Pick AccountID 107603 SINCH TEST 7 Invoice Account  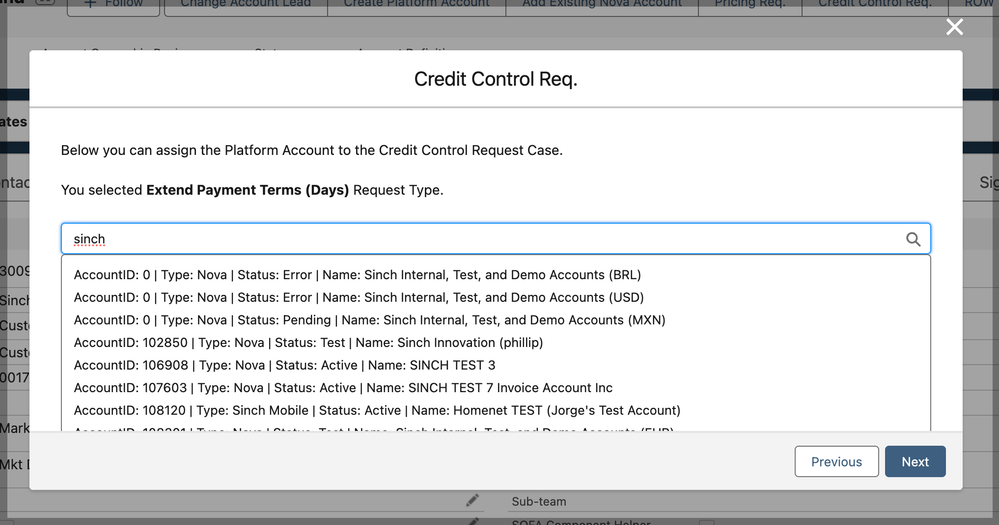coord(496,388)
